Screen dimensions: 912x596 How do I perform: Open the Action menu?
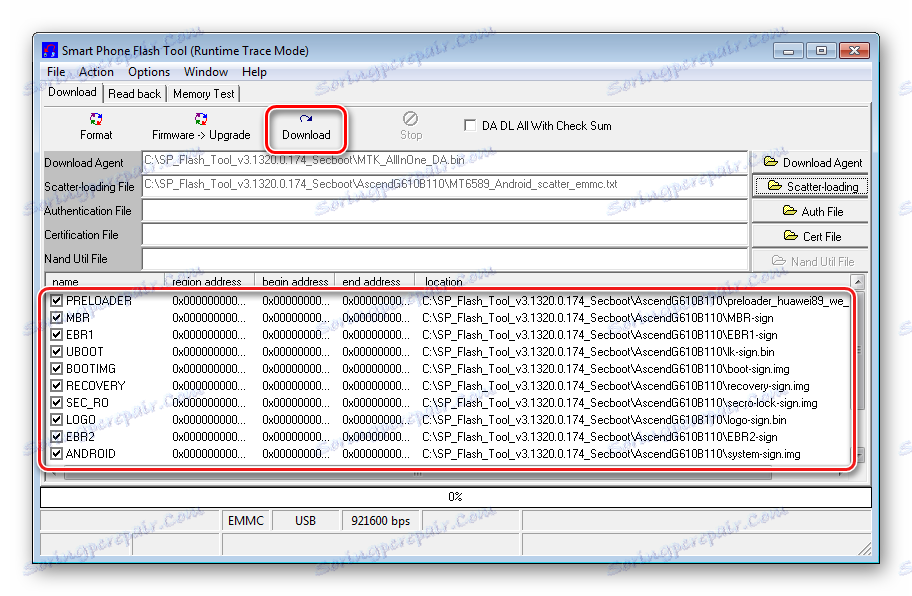click(96, 72)
